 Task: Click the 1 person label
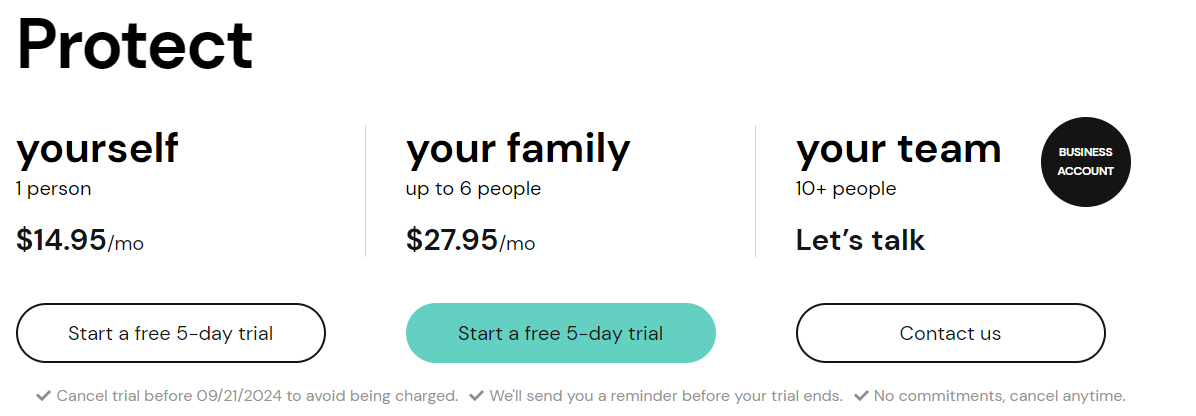pyautogui.click(x=53, y=189)
